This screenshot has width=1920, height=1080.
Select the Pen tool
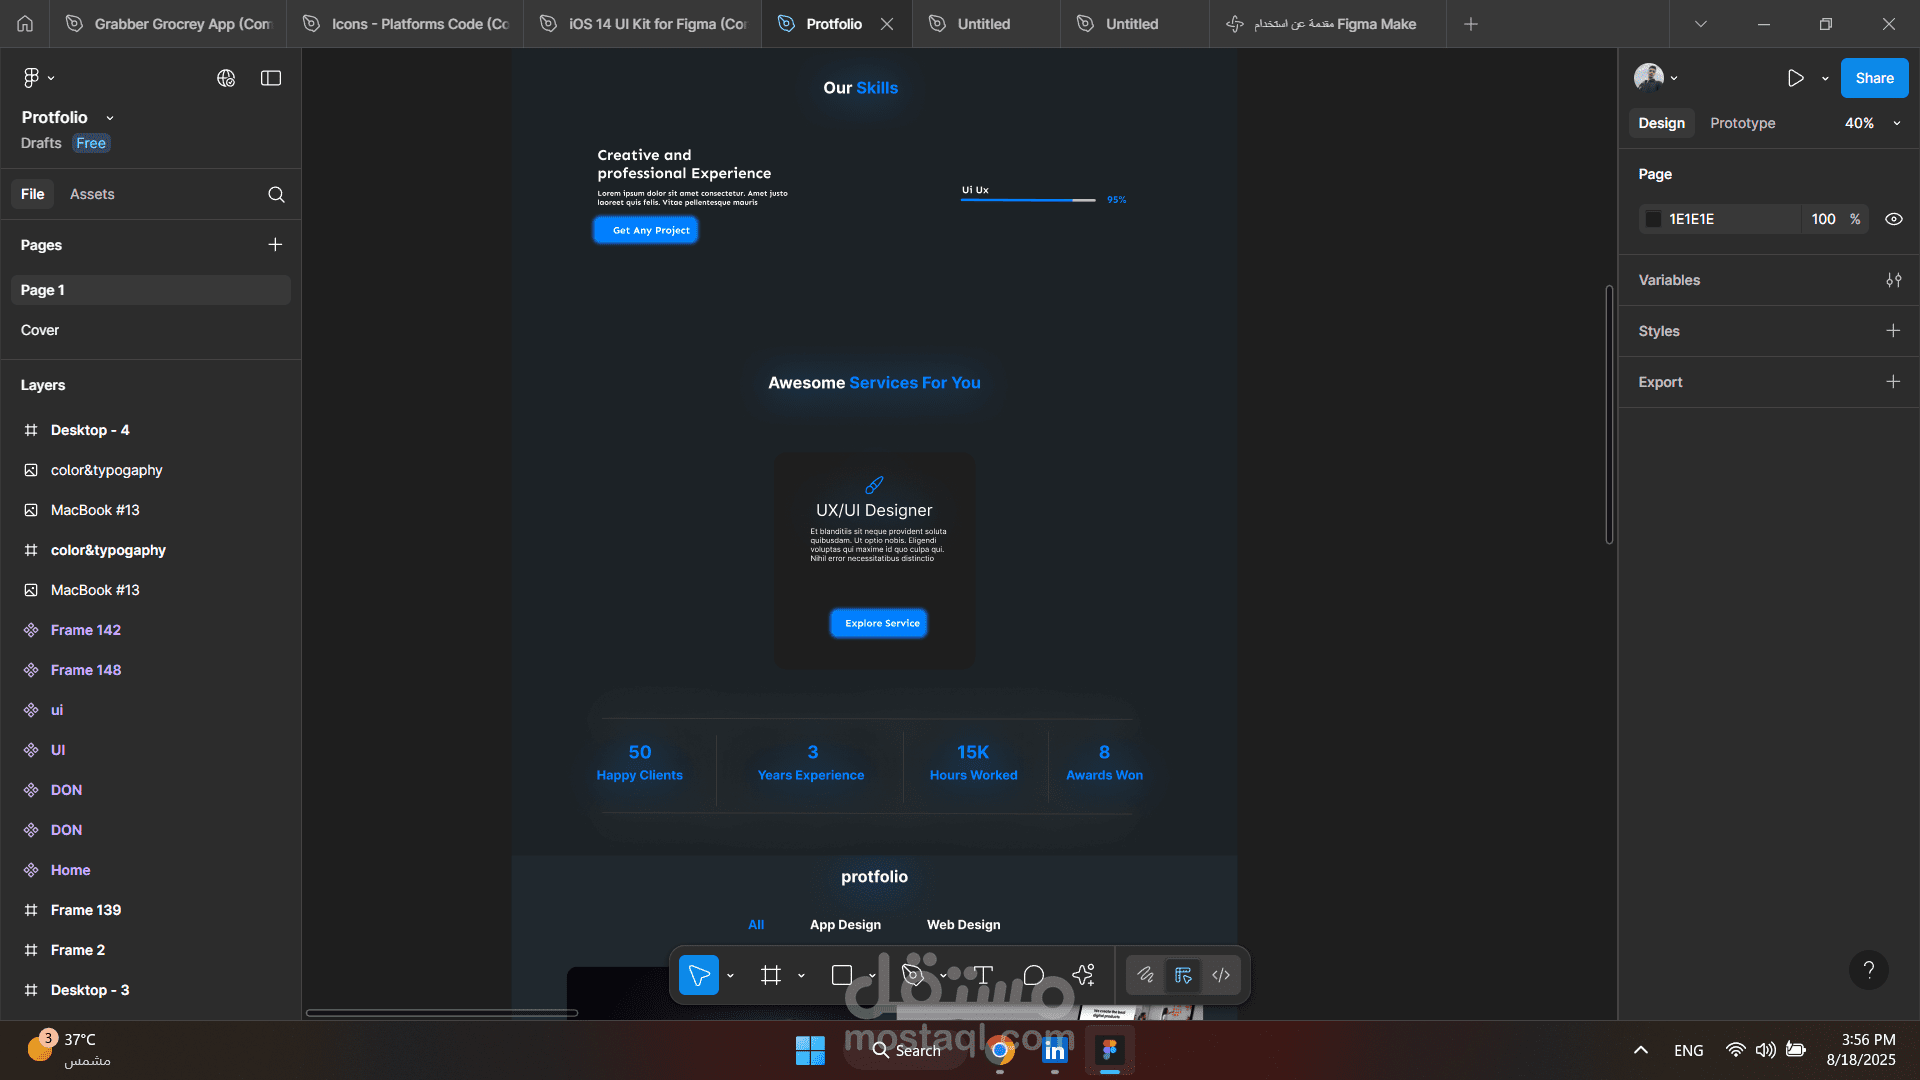912,975
